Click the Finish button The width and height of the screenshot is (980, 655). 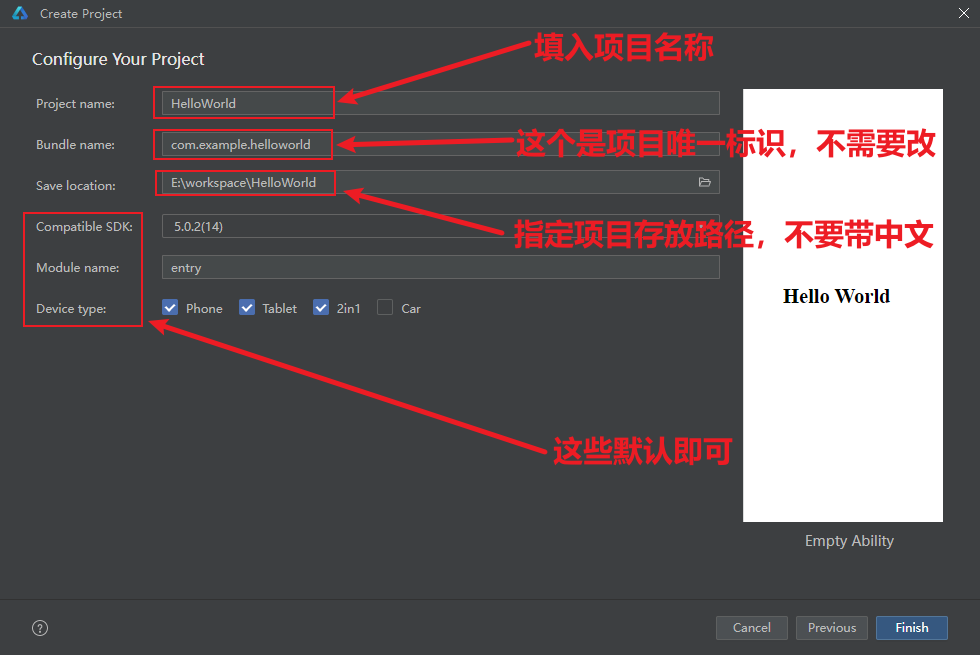pos(912,628)
